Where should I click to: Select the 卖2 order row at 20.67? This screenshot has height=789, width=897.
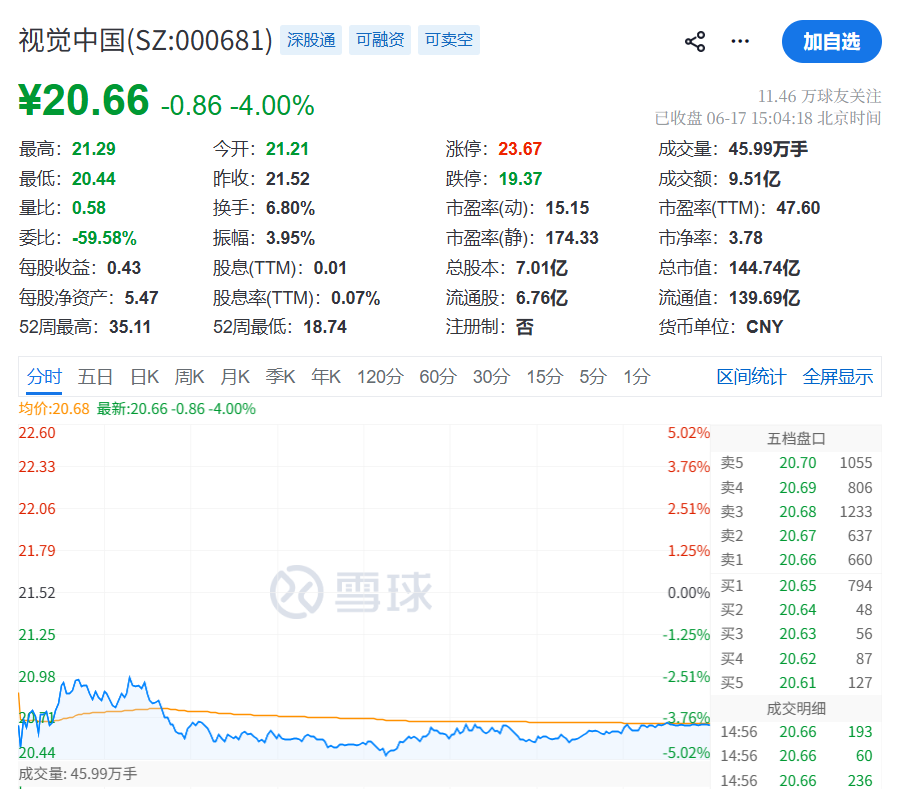[x=796, y=536]
